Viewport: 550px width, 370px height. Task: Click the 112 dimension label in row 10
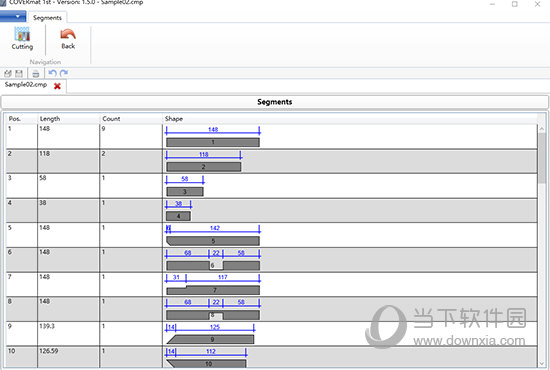click(x=211, y=351)
